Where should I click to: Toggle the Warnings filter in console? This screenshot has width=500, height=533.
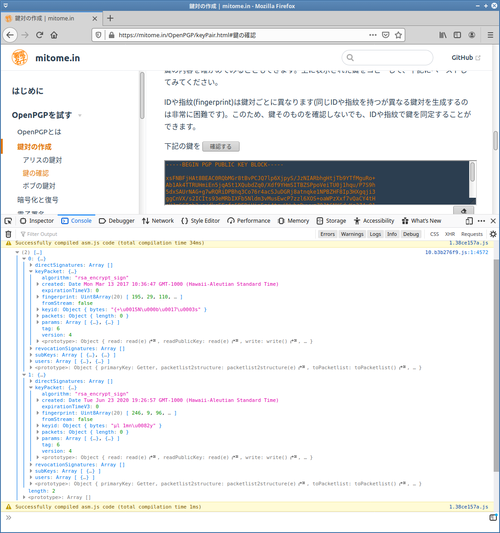point(352,234)
